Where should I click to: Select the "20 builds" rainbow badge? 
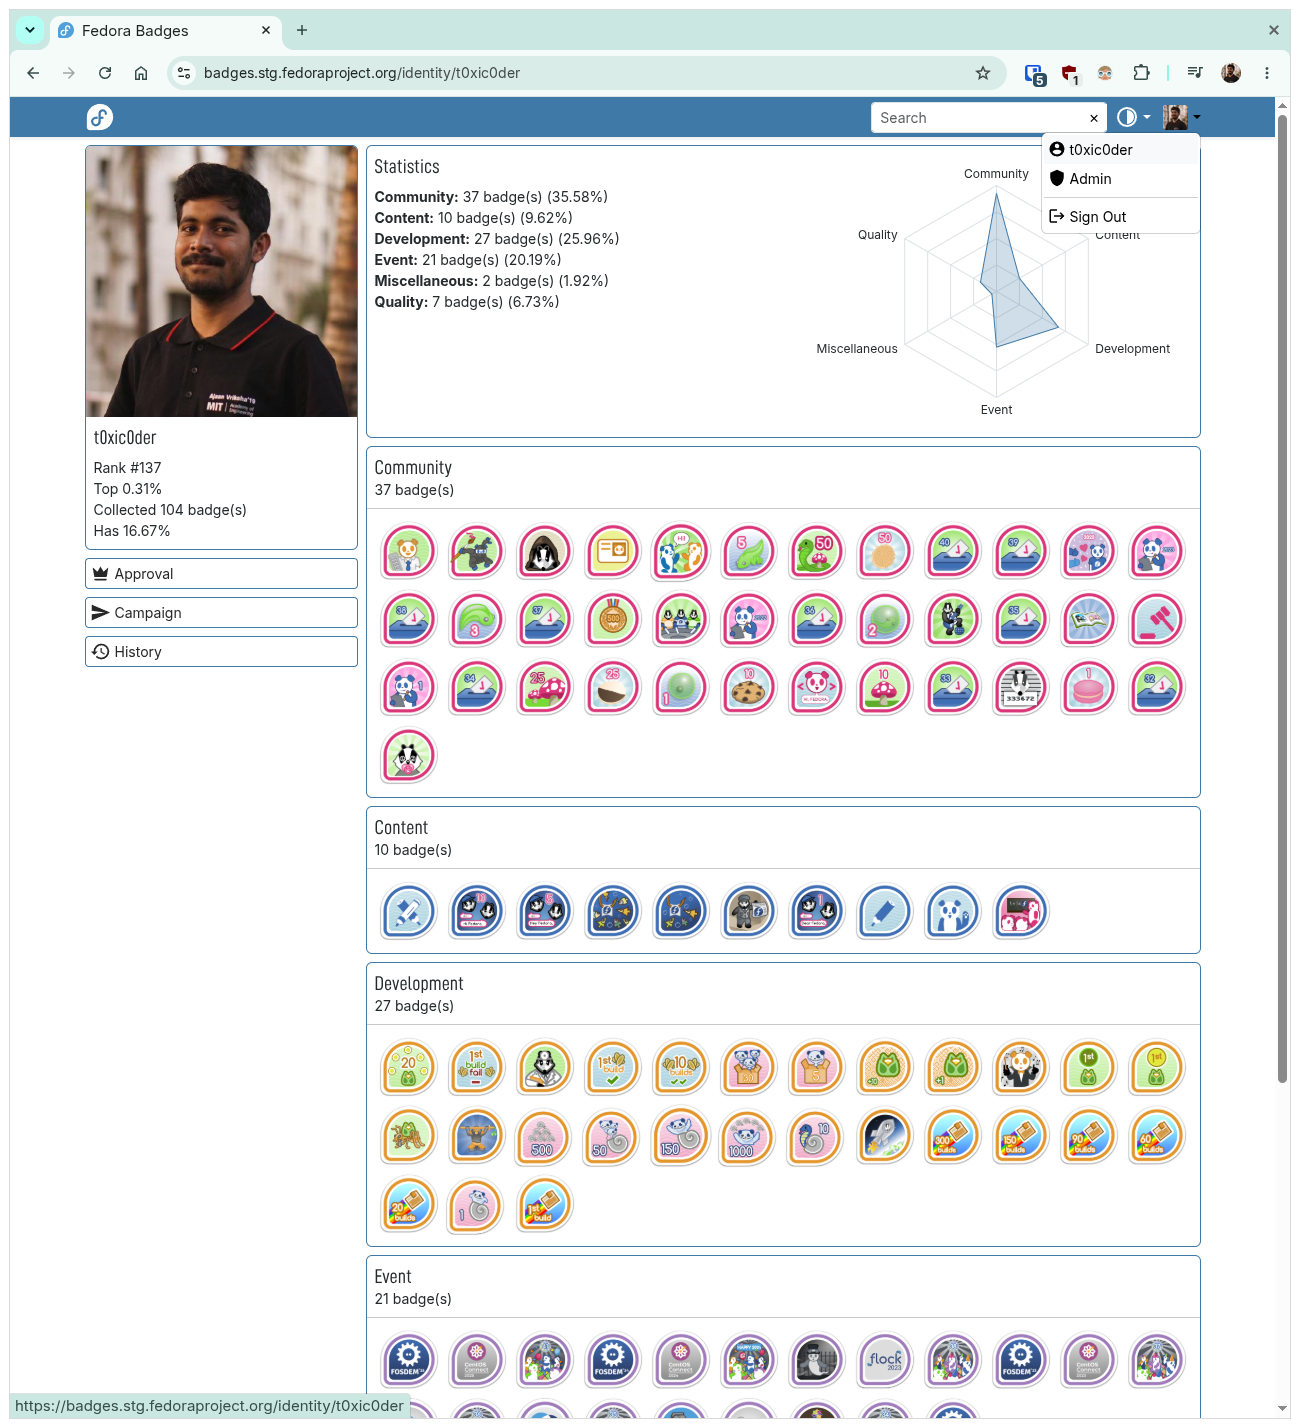click(x=409, y=1204)
